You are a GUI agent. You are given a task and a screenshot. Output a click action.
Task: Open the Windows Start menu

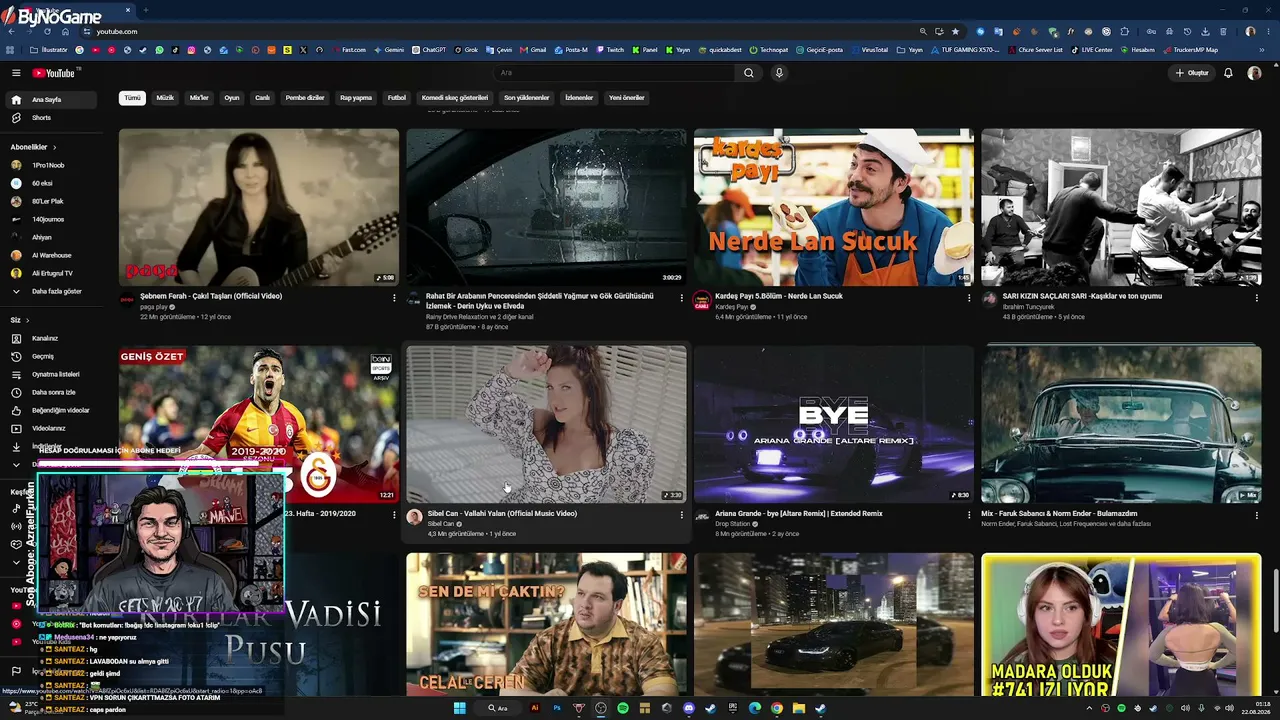click(x=460, y=708)
